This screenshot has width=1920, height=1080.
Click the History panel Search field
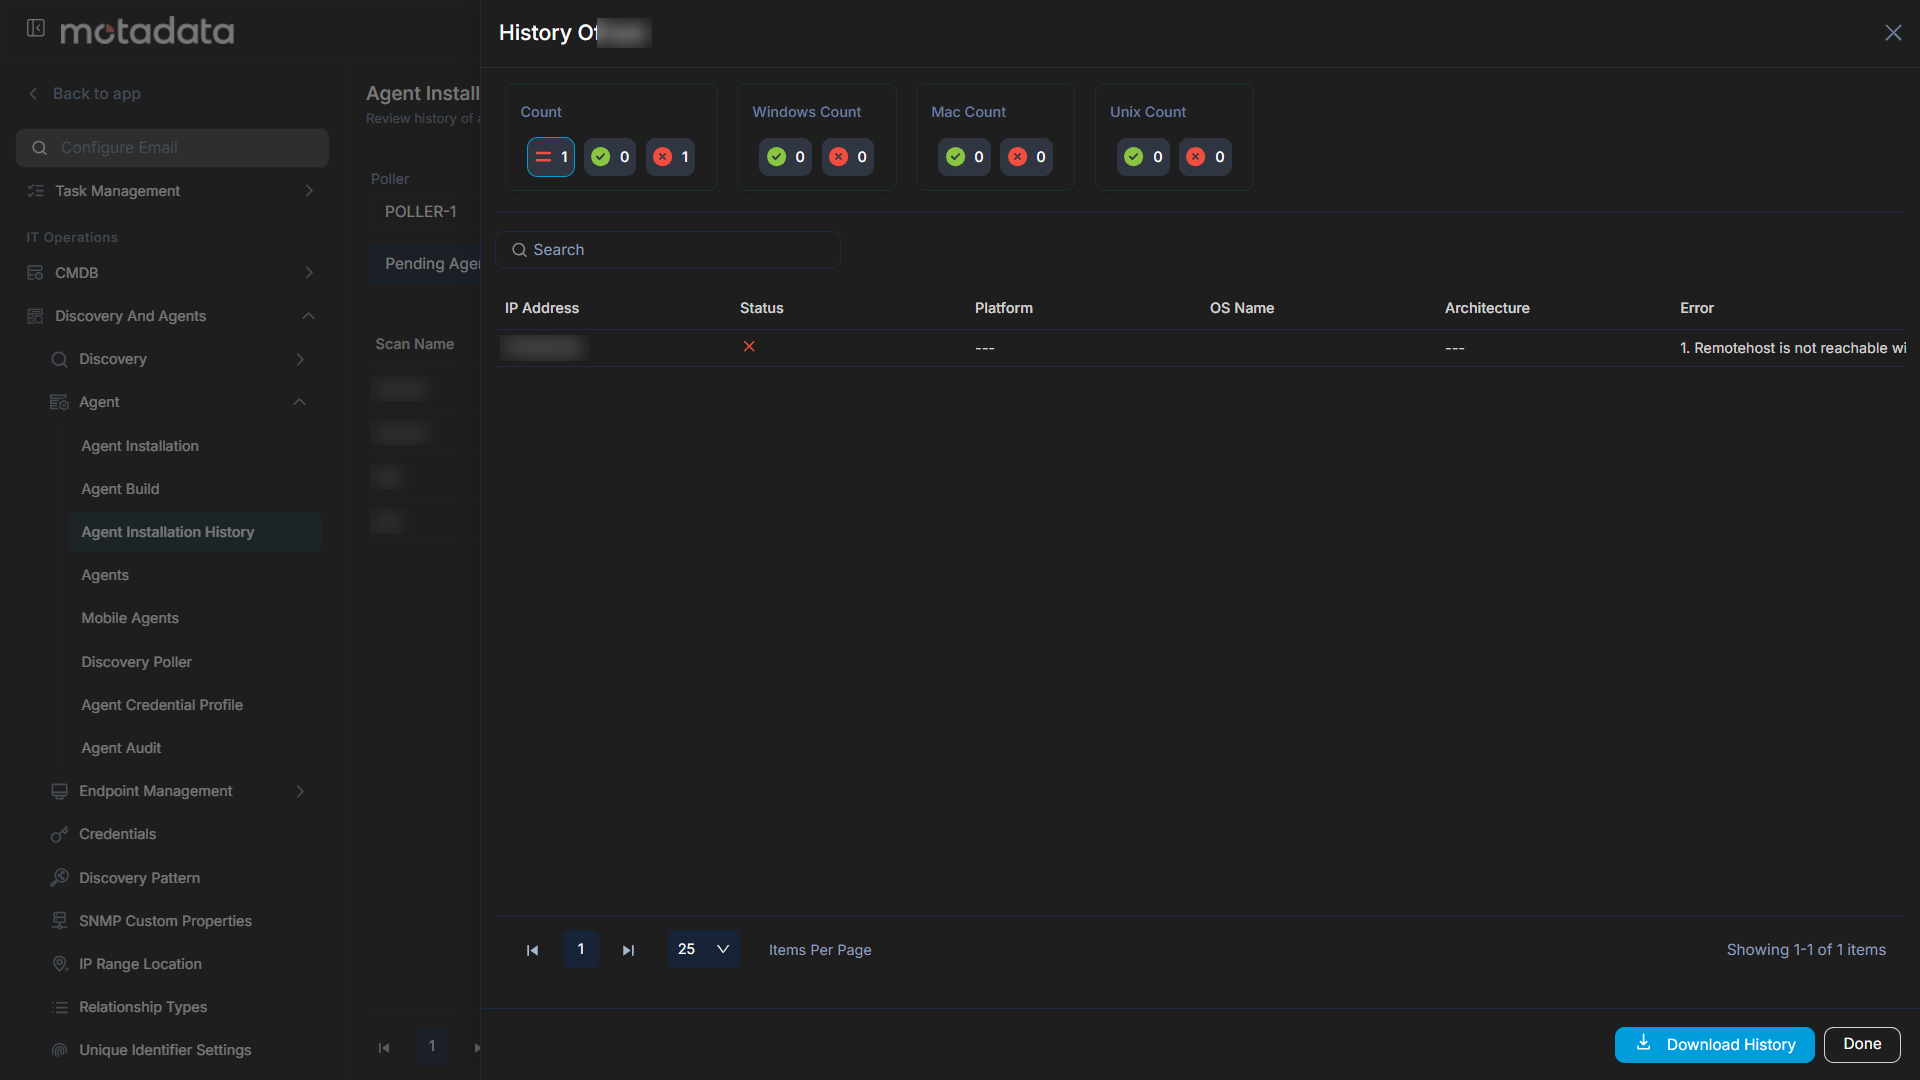668,250
